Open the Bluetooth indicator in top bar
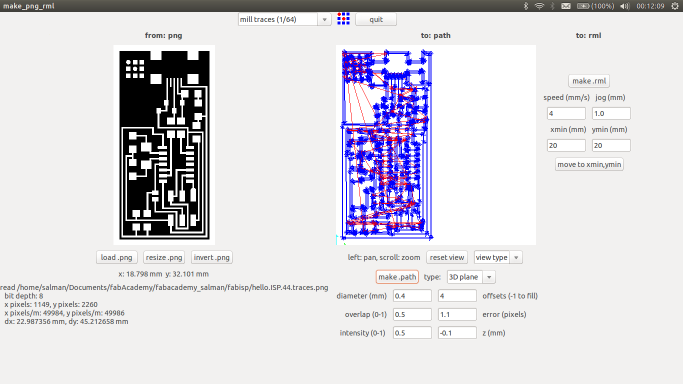Screen dimensions: 683x384 pos(526,6)
